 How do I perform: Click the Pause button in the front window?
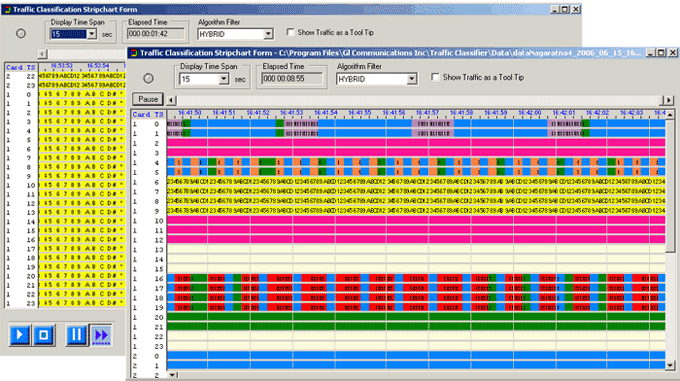pos(148,99)
